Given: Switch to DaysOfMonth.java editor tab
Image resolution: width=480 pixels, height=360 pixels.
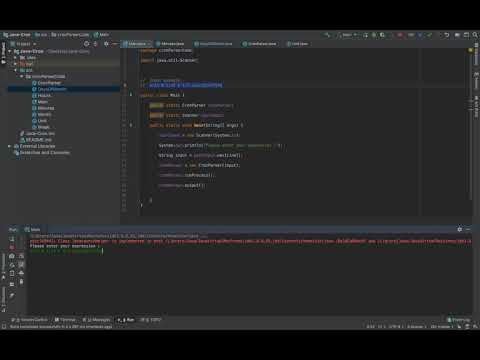Looking at the screenshot, I should point(213,44).
